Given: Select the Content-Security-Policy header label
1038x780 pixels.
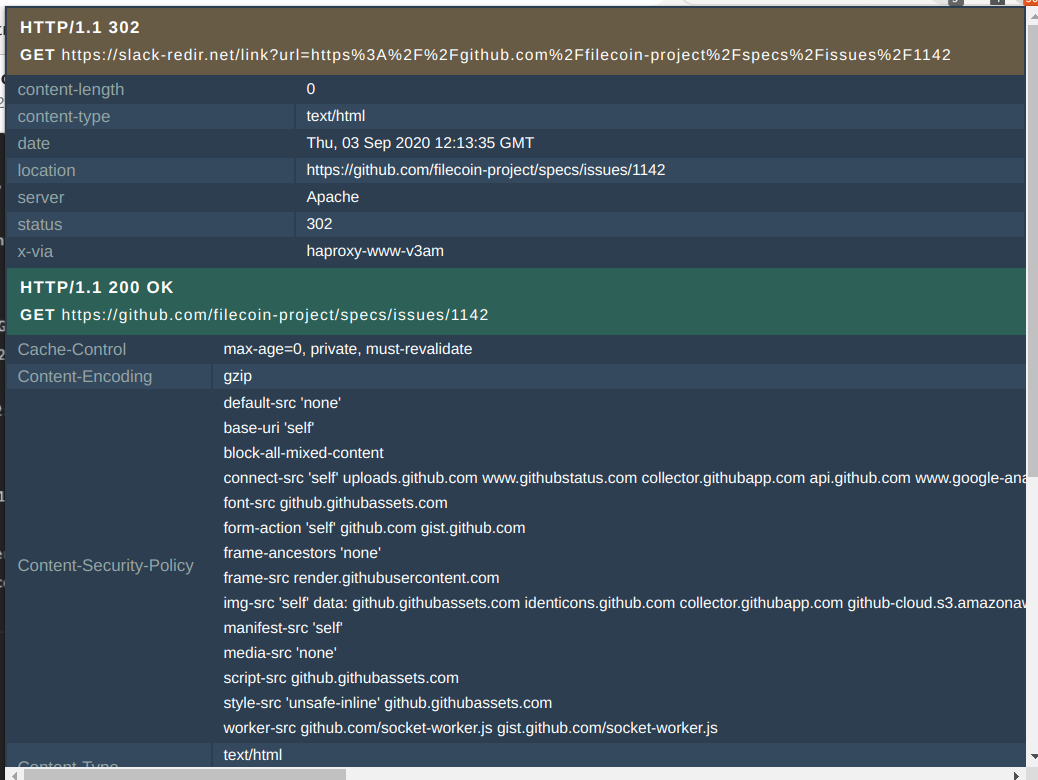Looking at the screenshot, I should tap(105, 565).
